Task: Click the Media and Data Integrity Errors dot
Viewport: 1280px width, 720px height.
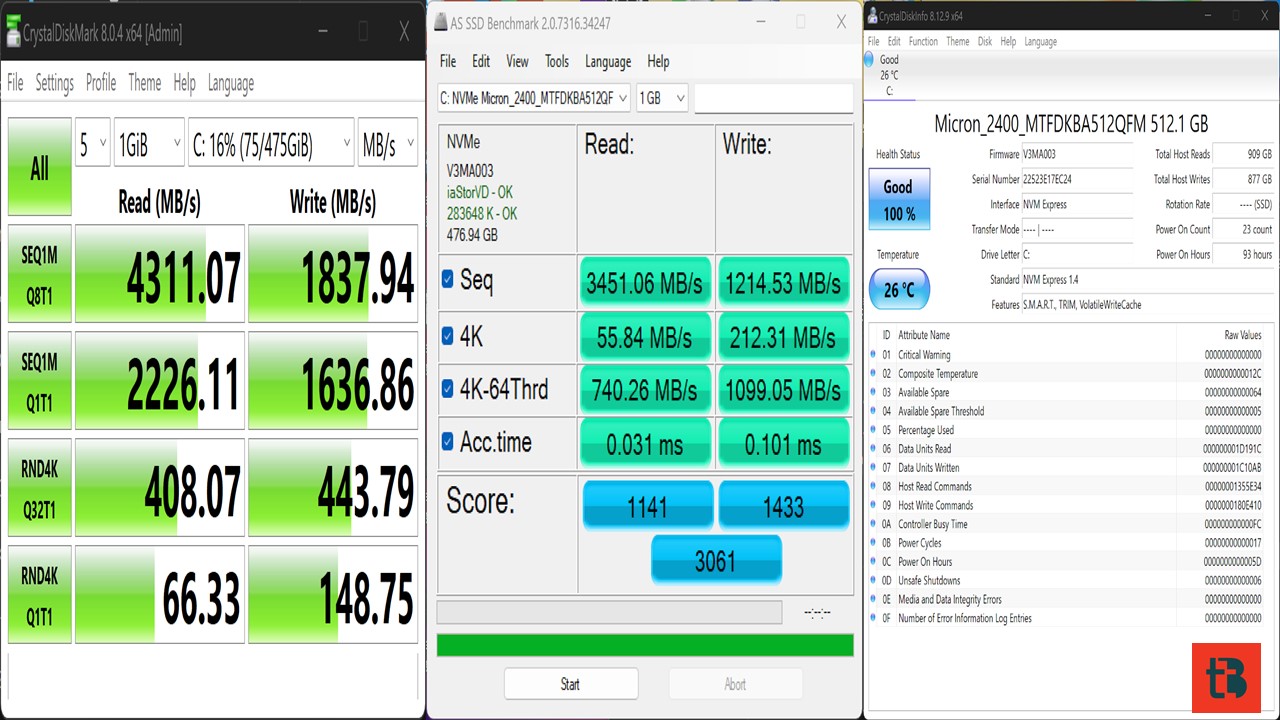Action: 874,599
